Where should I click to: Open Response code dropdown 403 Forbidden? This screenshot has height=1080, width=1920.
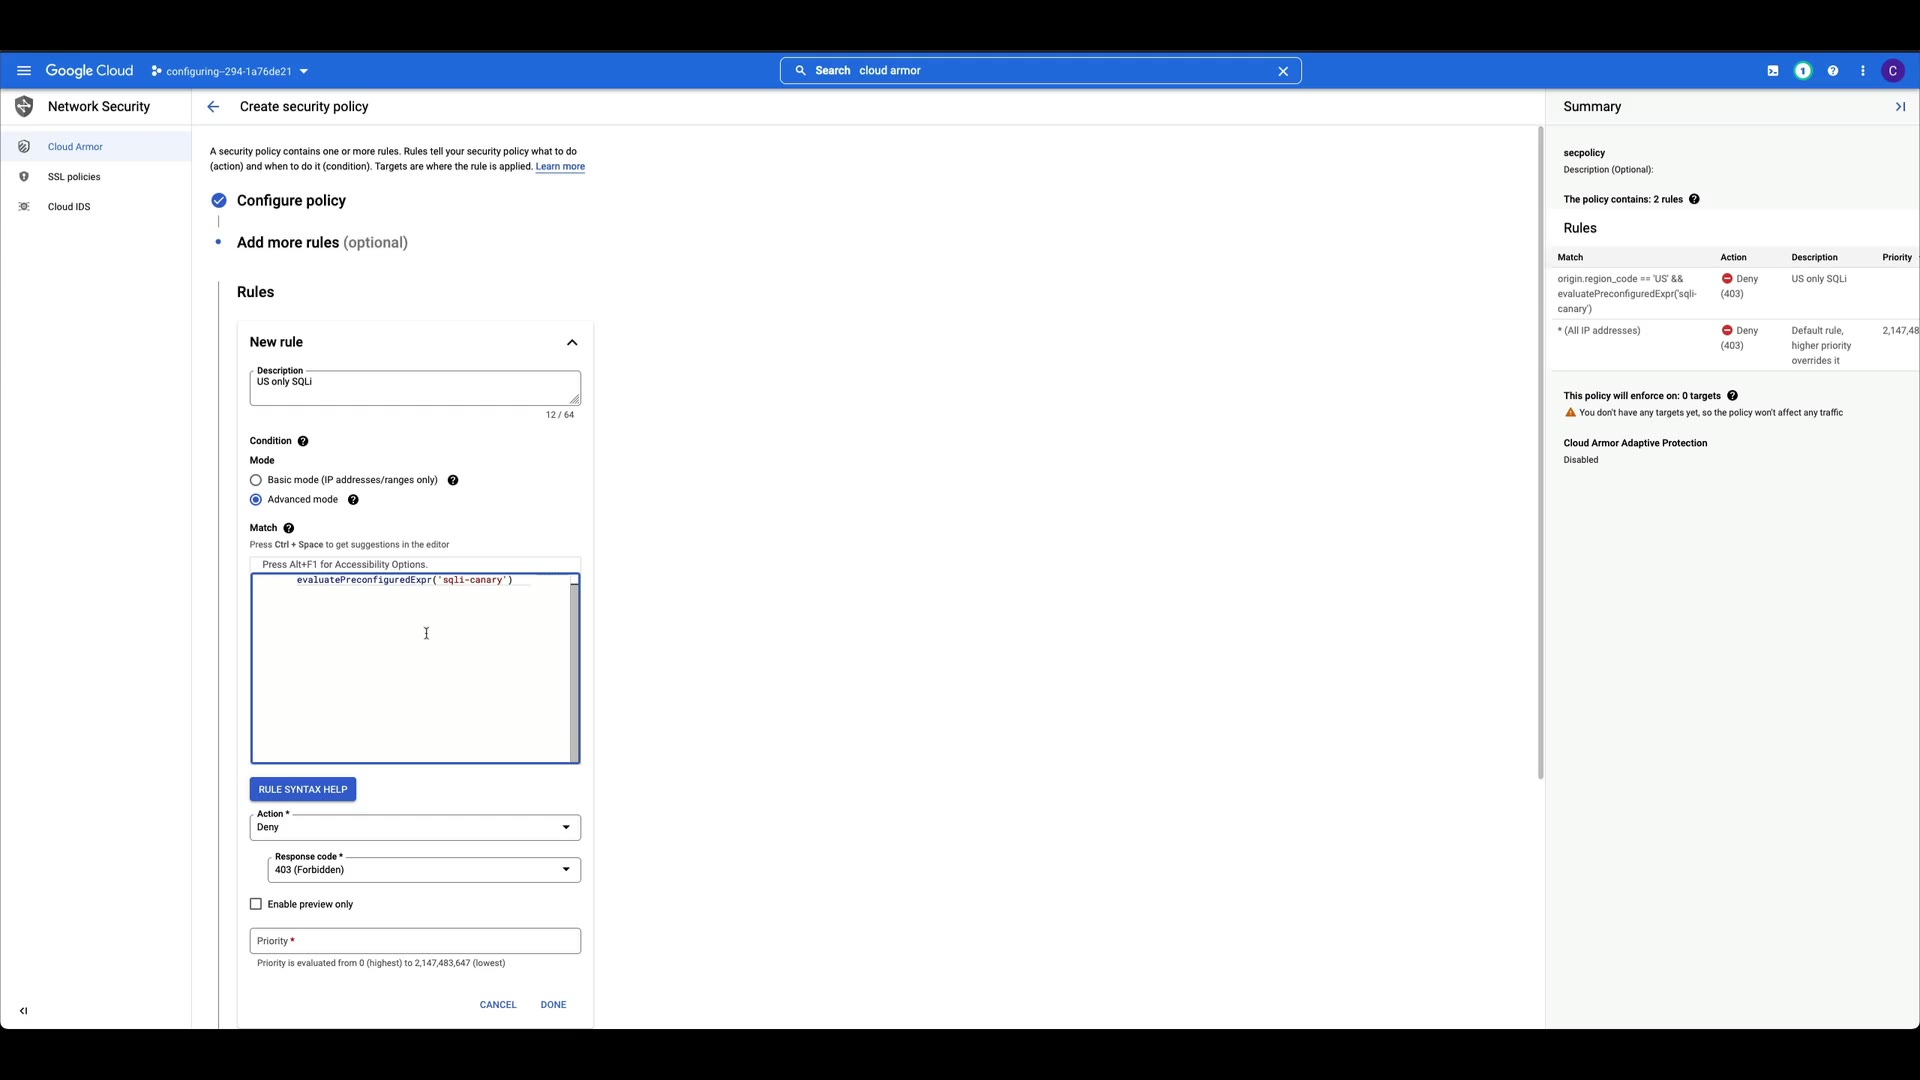pyautogui.click(x=424, y=870)
